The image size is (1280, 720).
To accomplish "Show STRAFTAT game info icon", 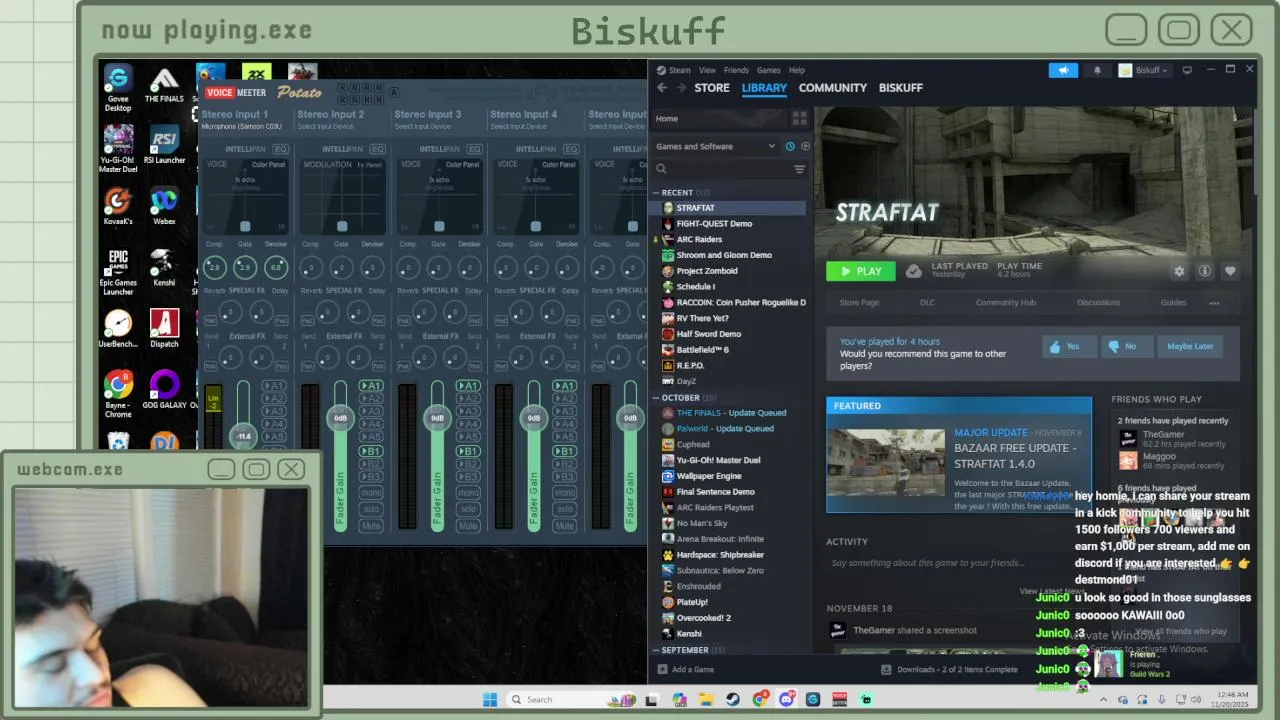I will tap(1205, 271).
